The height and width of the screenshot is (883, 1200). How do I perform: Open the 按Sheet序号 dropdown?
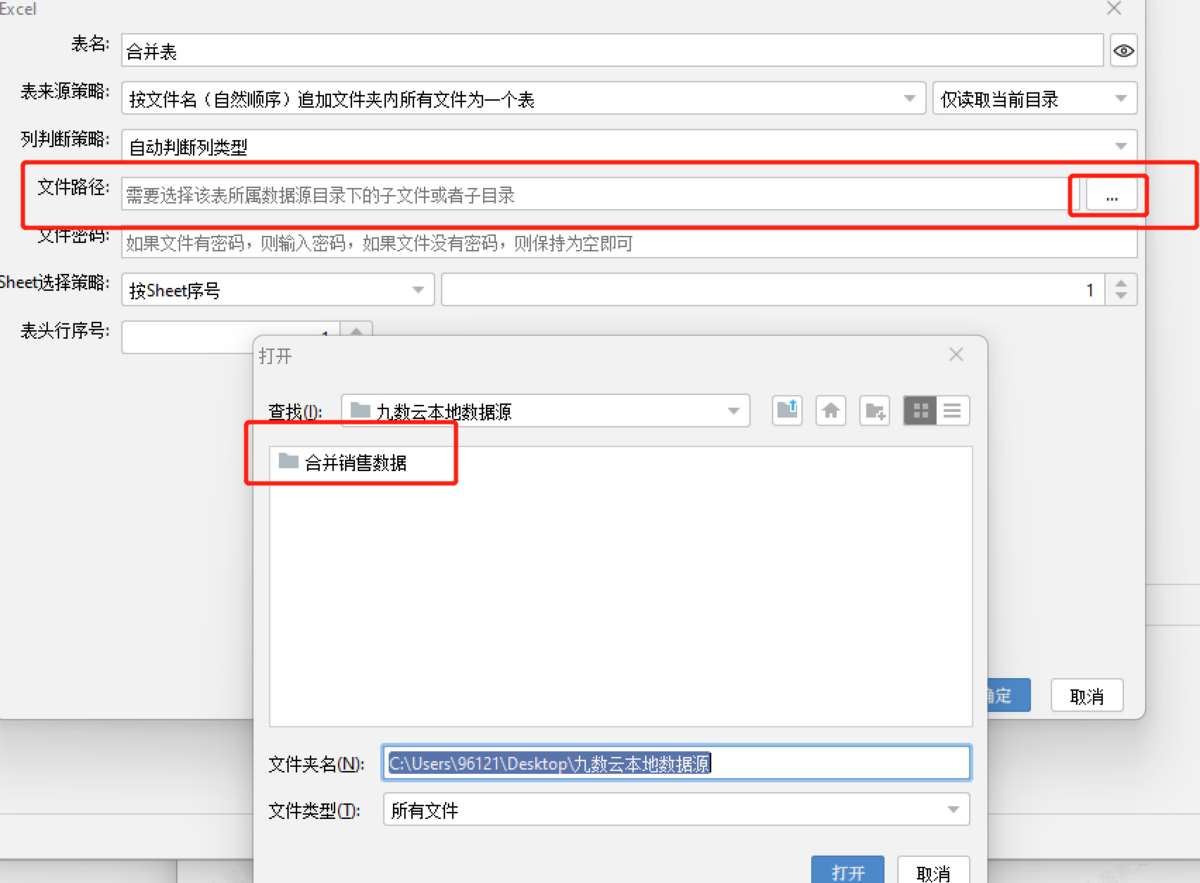(x=278, y=290)
